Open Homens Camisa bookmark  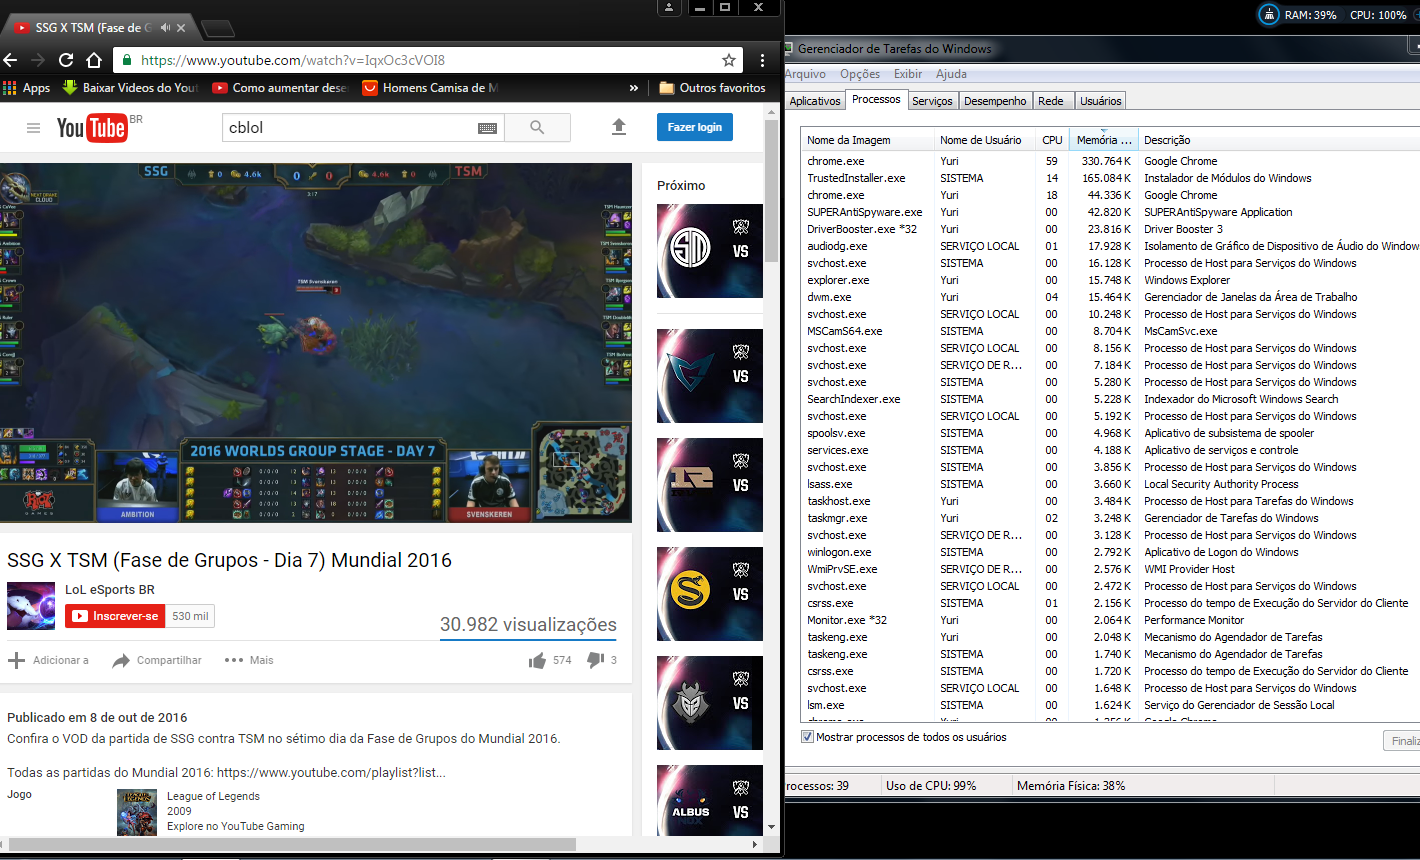430,88
